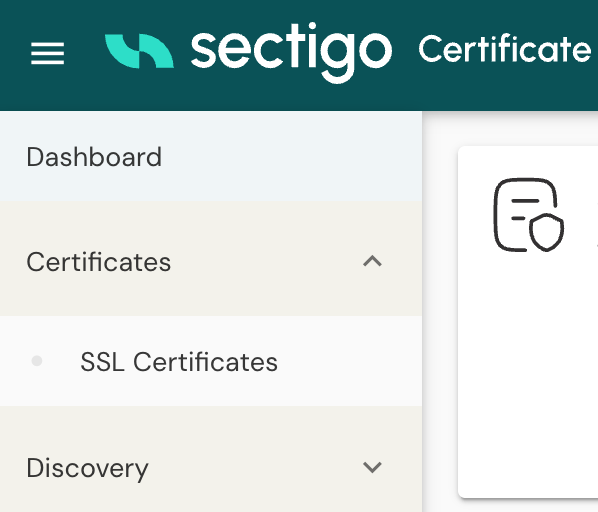
Task: Collapse the Certificates section chevron
Action: (x=372, y=262)
